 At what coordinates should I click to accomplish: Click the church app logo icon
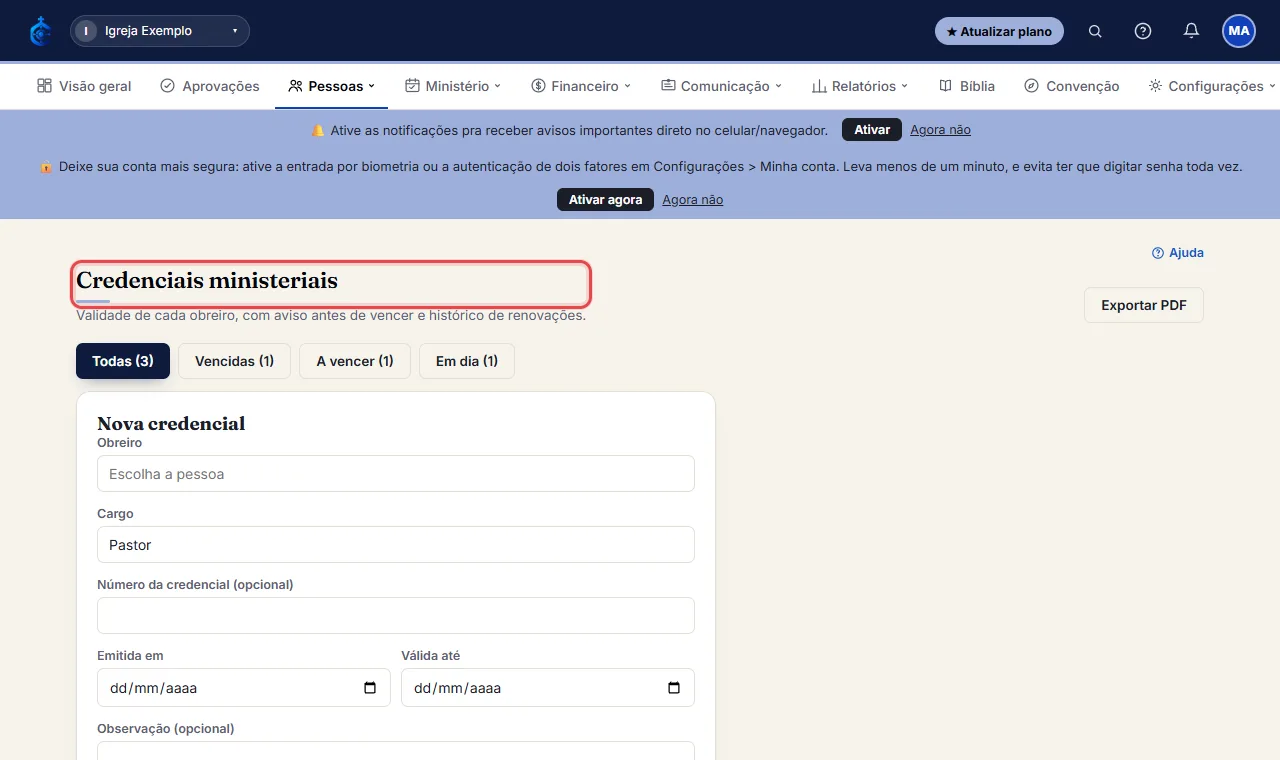tap(40, 31)
